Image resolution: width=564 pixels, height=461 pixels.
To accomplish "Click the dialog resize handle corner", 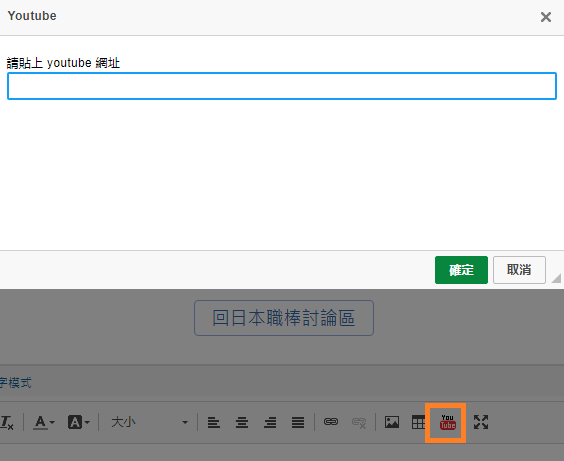I will (556, 278).
